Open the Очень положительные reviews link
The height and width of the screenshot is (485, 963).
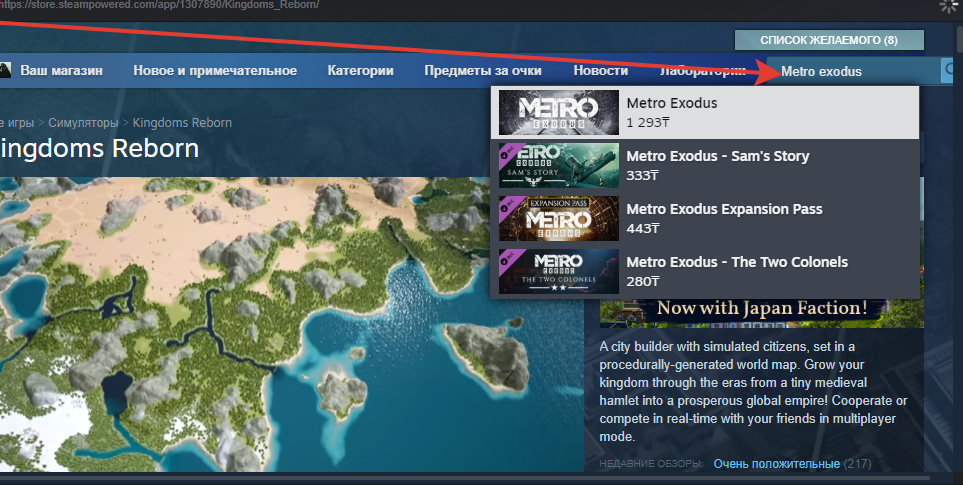click(x=776, y=464)
